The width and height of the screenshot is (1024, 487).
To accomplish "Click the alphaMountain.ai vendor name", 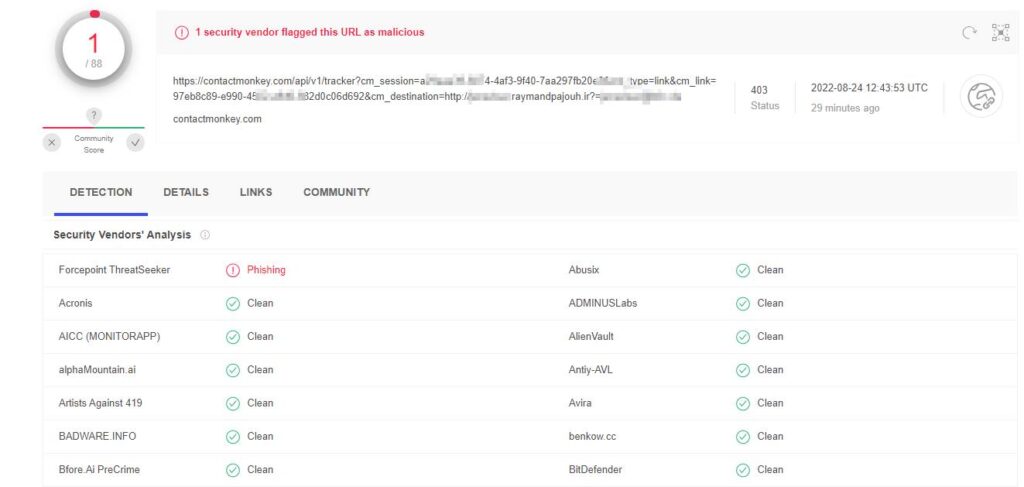I will (x=97, y=370).
